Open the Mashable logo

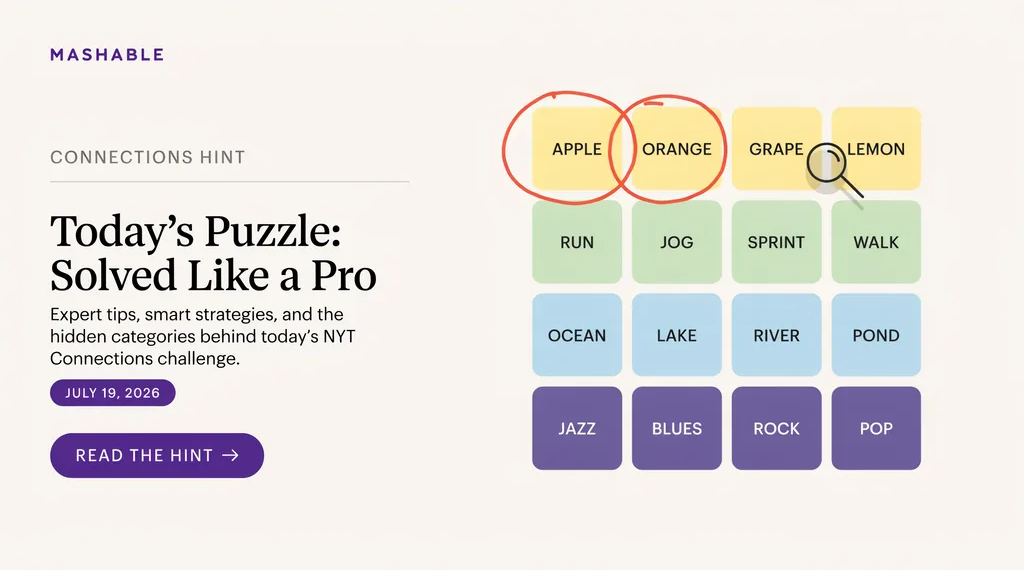107,55
